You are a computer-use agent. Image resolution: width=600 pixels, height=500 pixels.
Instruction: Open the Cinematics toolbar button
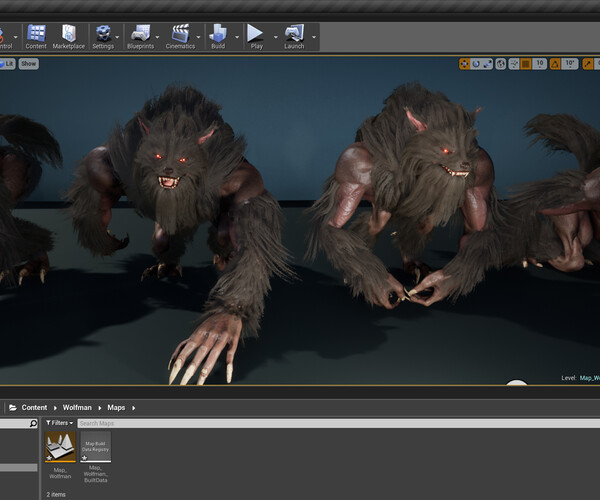tap(180, 37)
